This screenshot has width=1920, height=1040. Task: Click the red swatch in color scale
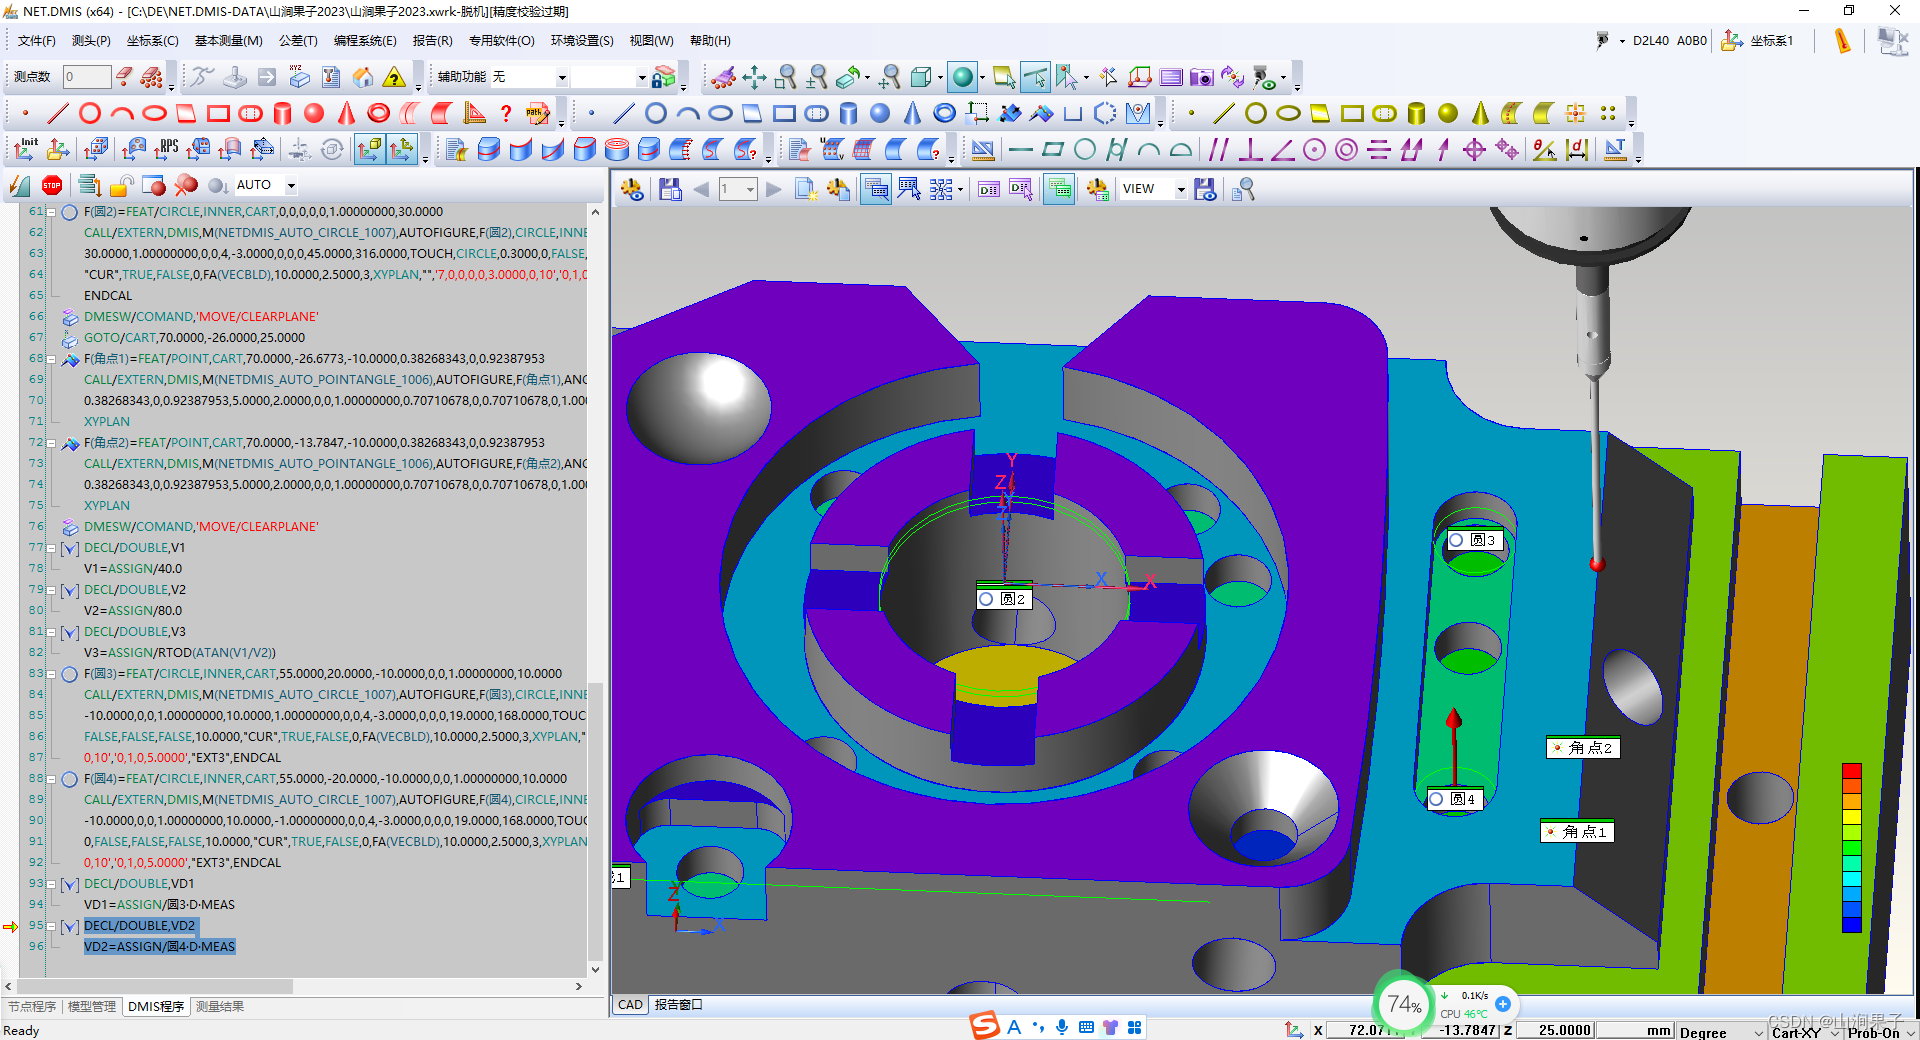[1852, 770]
